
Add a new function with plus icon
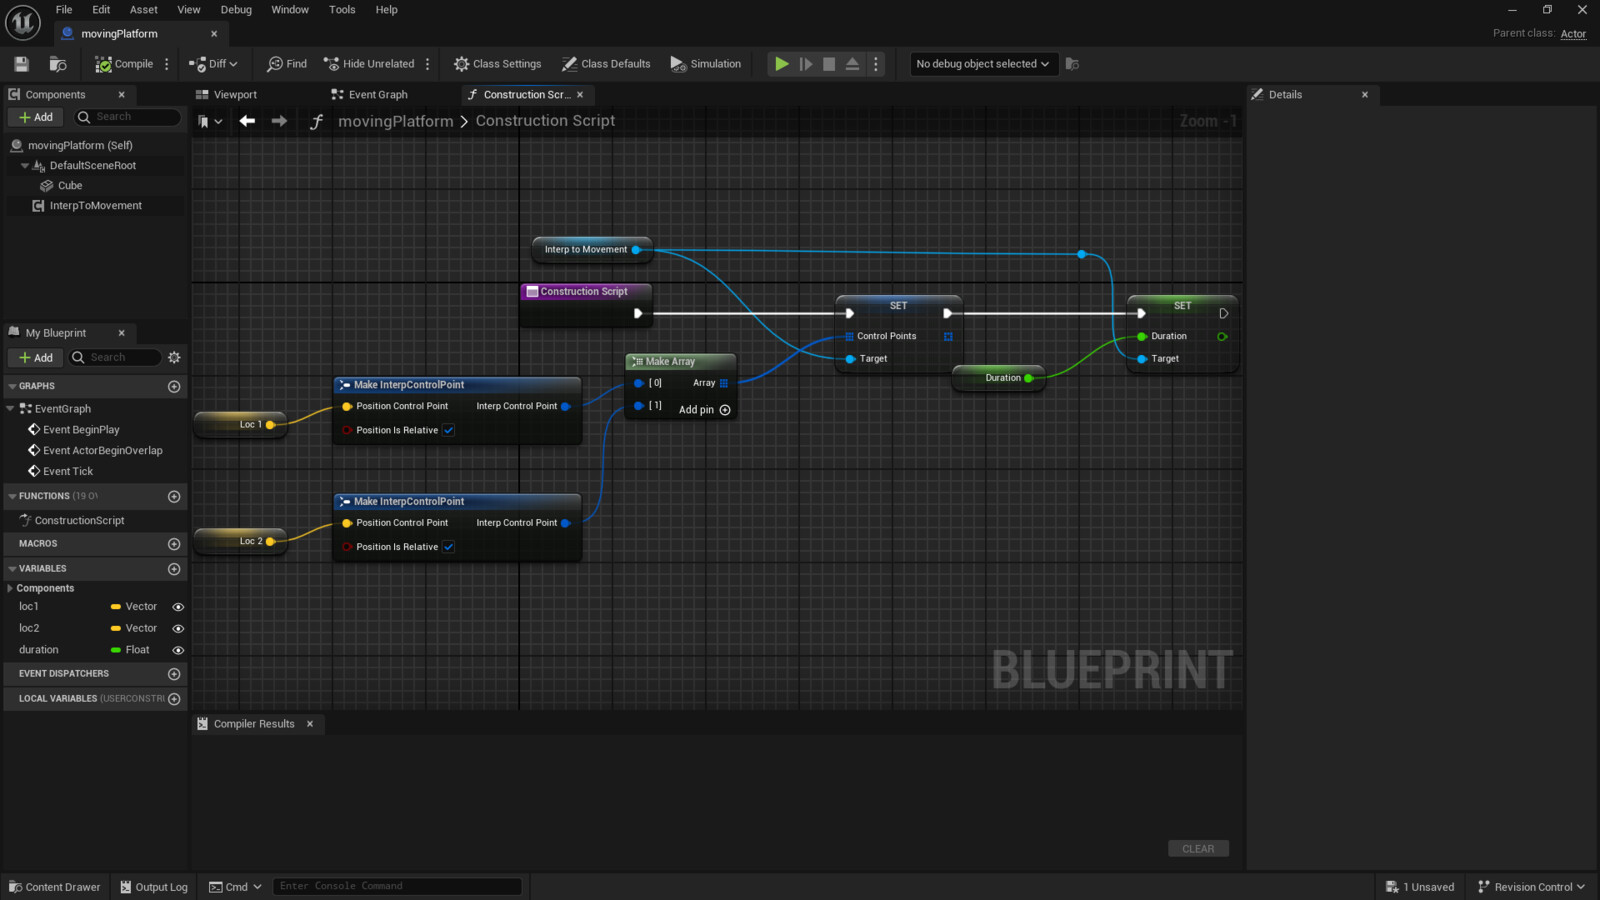coord(174,497)
